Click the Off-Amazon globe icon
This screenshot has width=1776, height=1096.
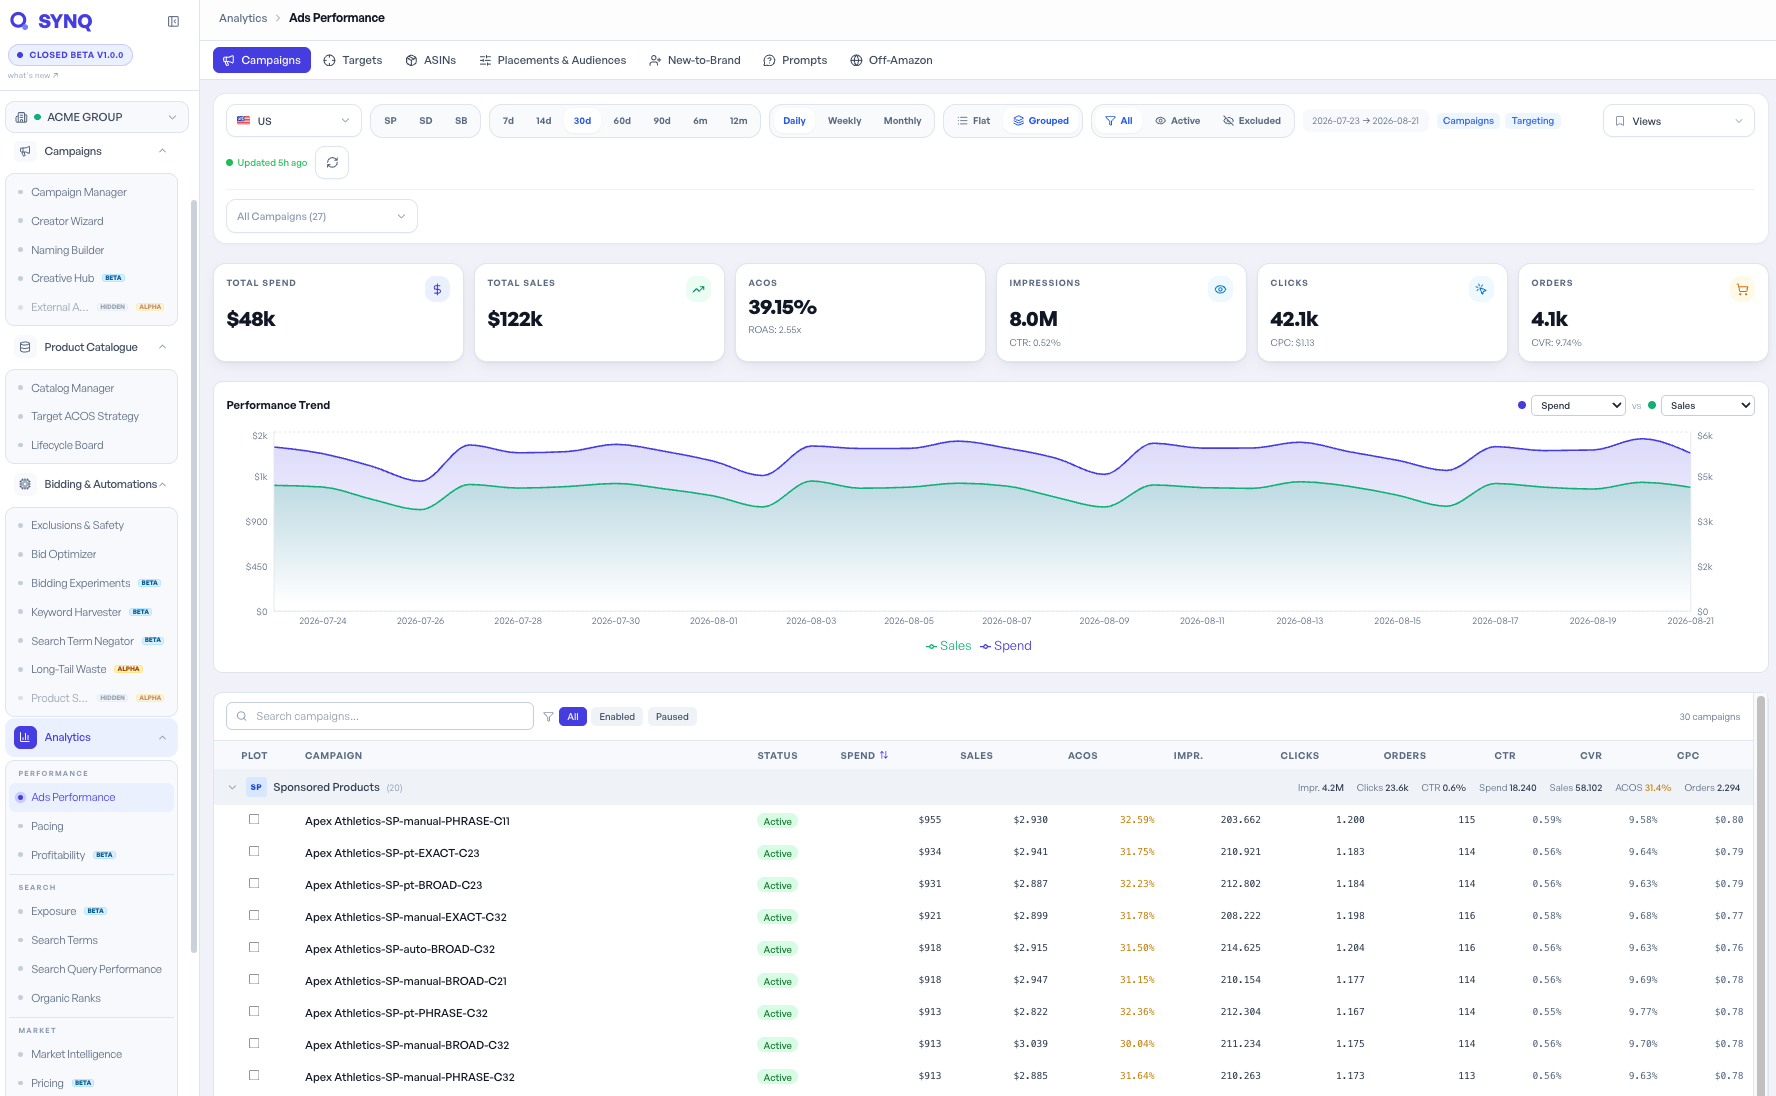click(856, 60)
